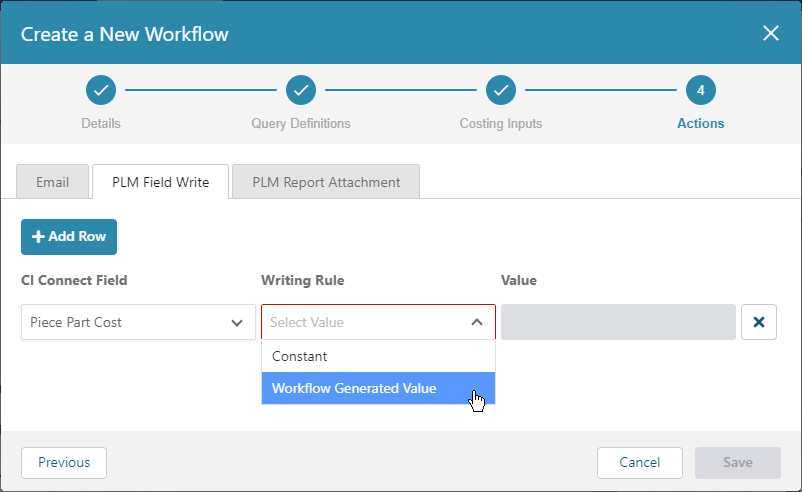Select Workflow Generated Value option
Screen dimensions: 802x492
378,388
